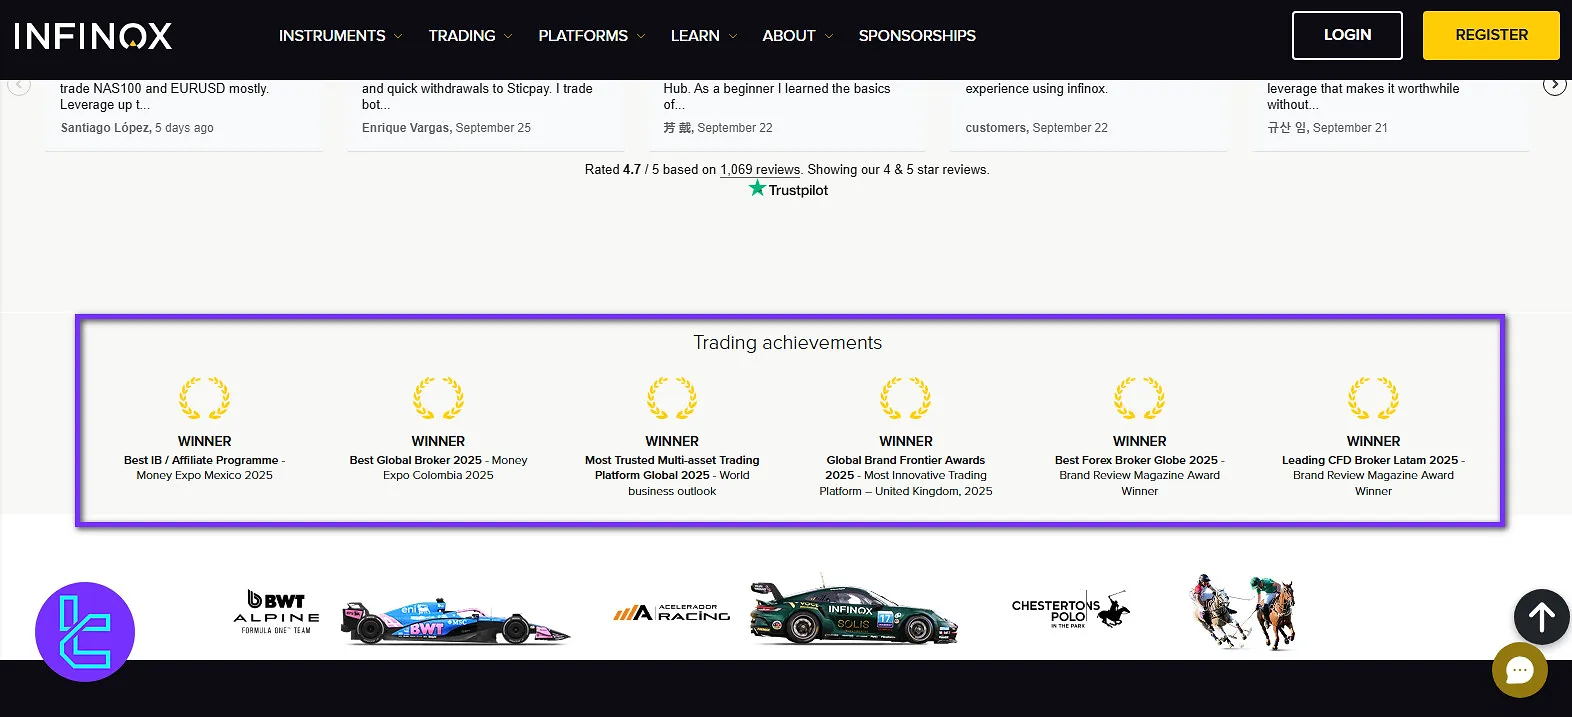The width and height of the screenshot is (1572, 717).
Task: Expand the INSTRUMENTS dropdown chevron
Action: [398, 36]
